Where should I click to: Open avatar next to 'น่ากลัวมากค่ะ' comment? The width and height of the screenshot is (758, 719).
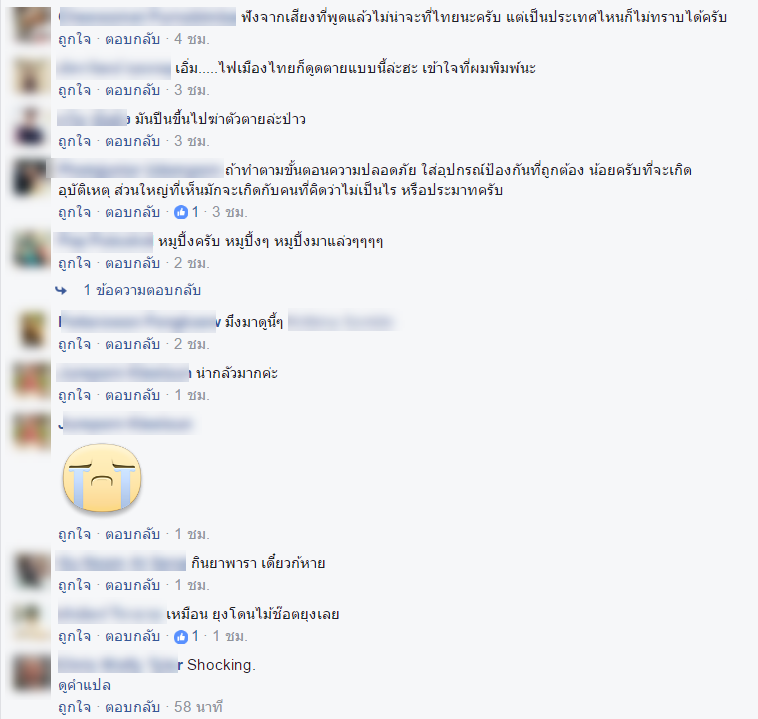pos(31,380)
